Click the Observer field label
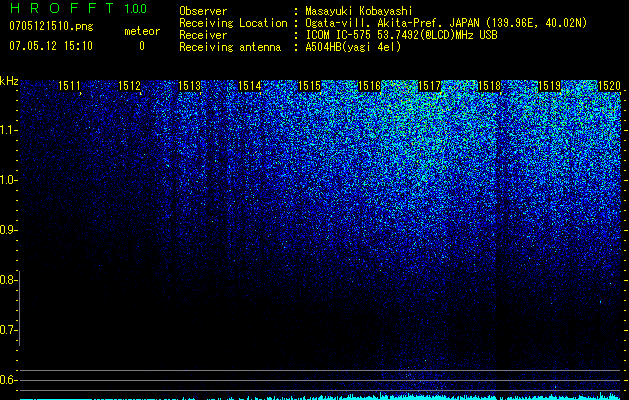The width and height of the screenshot is (629, 400). [203, 11]
